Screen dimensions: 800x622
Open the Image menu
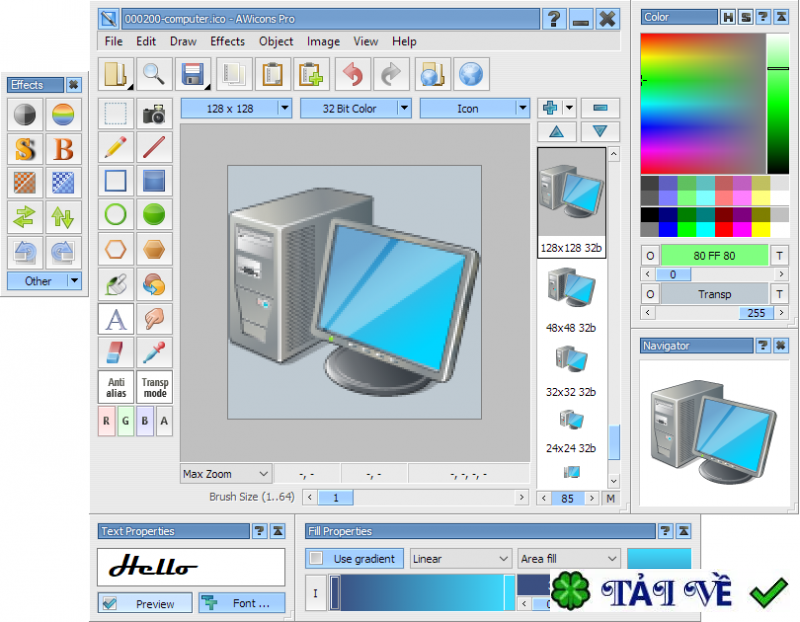pyautogui.click(x=323, y=42)
